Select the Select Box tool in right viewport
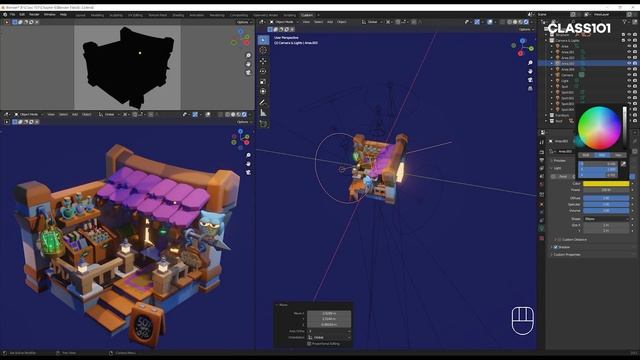 263,40
